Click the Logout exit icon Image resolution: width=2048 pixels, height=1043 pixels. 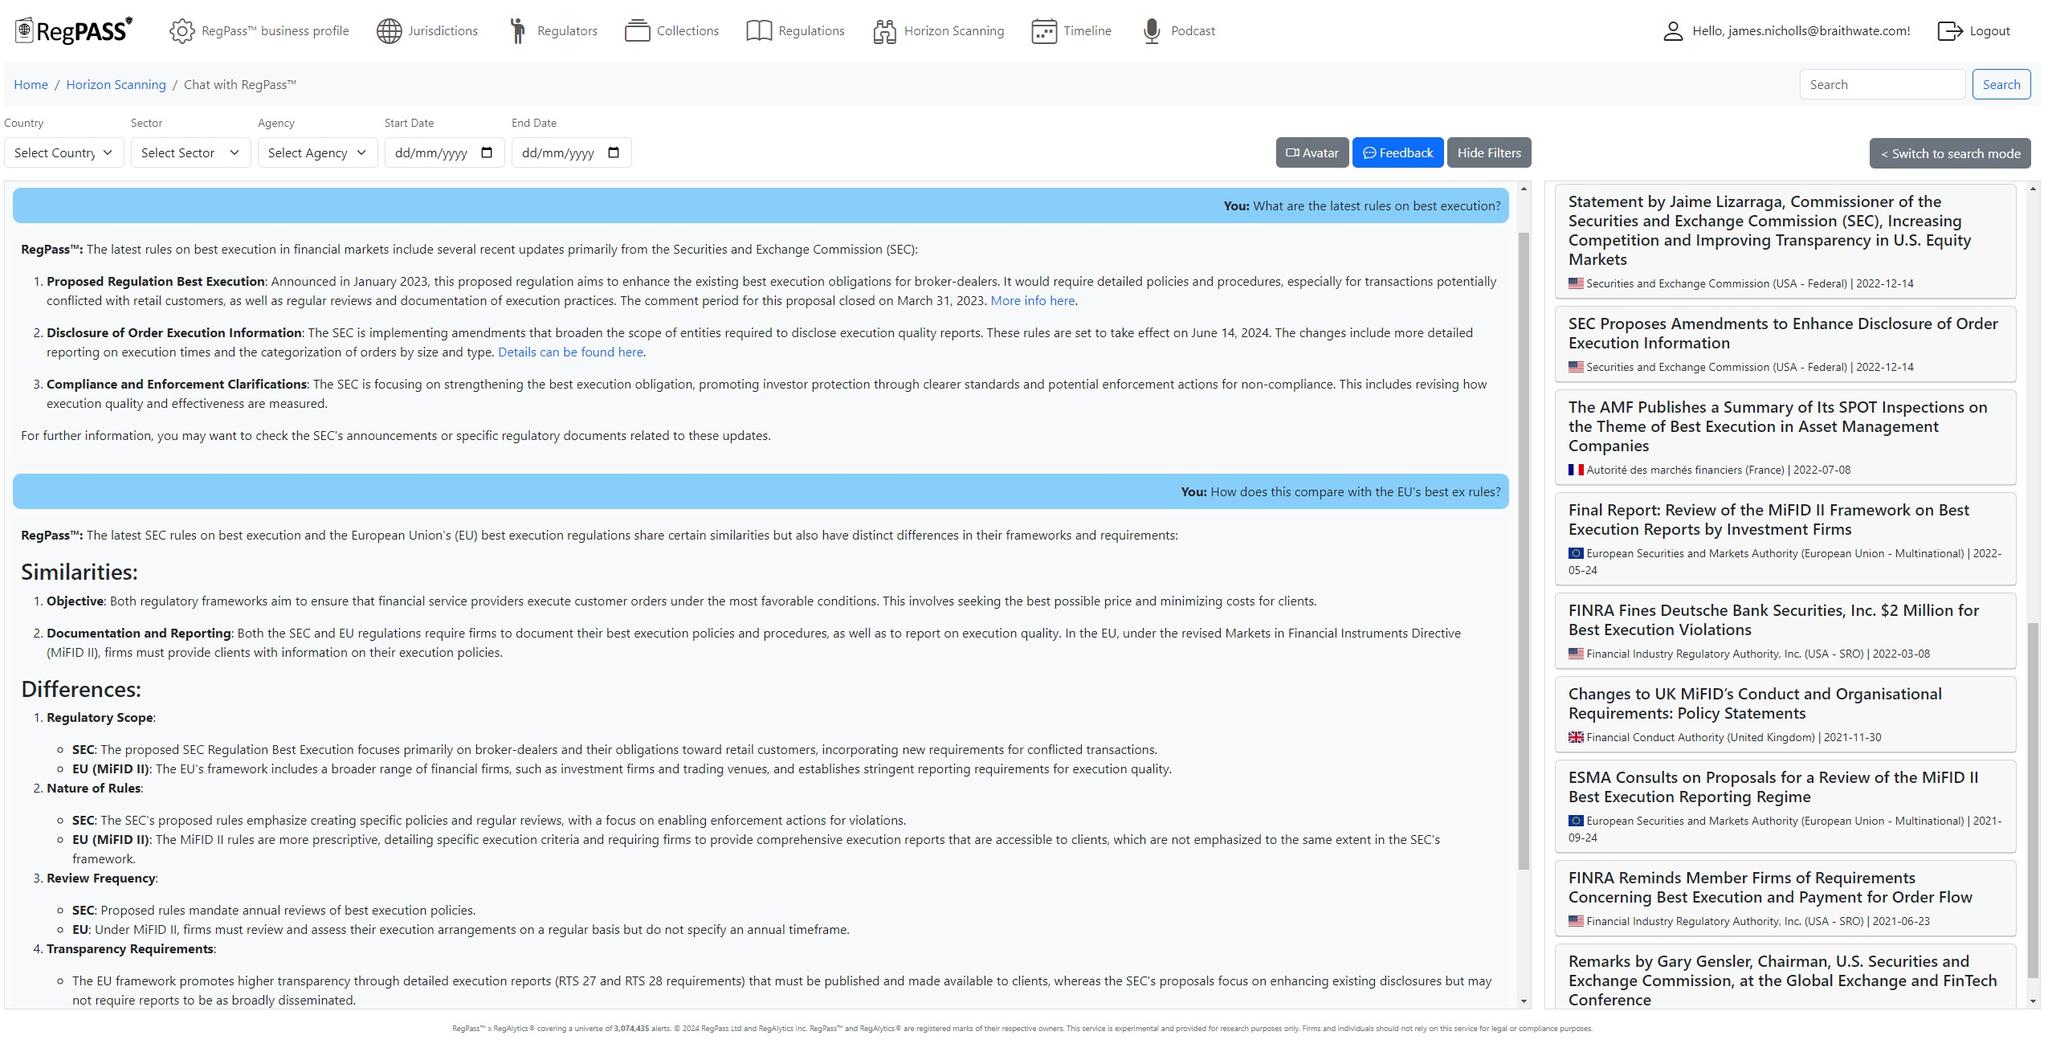tap(1950, 31)
